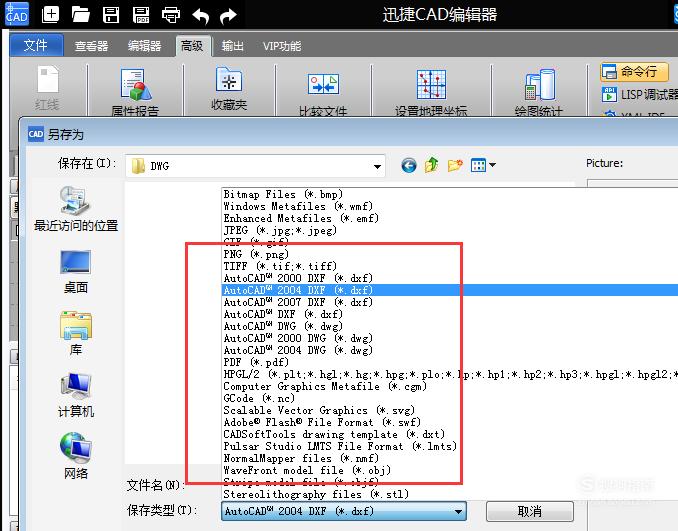Go to 库 libraries location
This screenshot has height=531, width=678.
pos(76,334)
